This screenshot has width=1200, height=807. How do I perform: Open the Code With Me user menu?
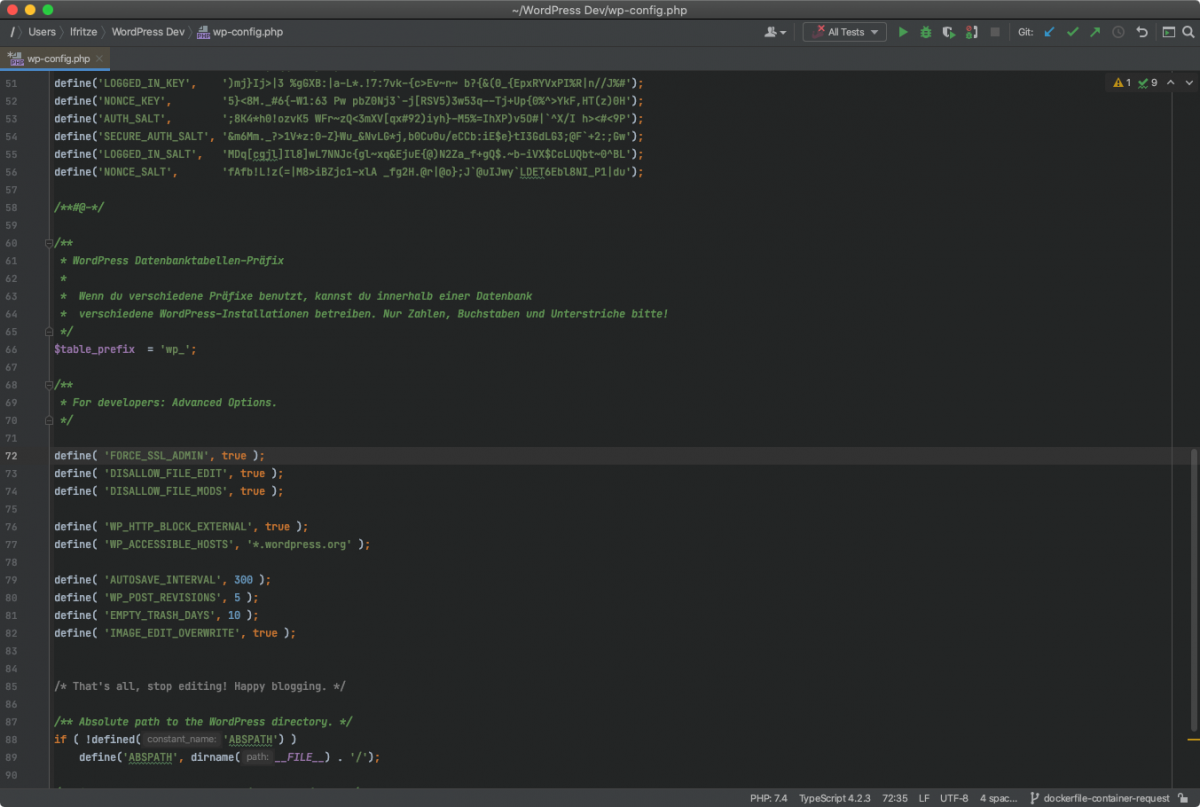tap(775, 32)
